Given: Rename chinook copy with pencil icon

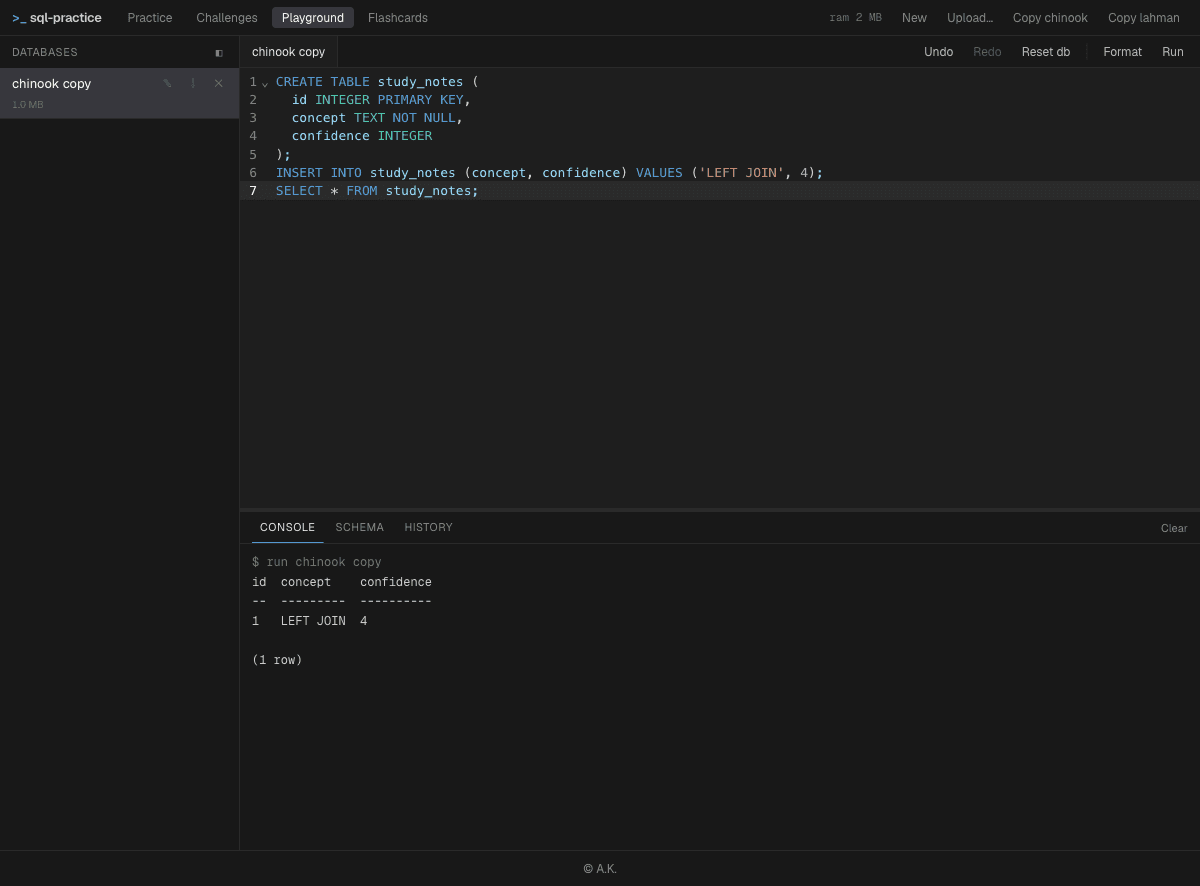Looking at the screenshot, I should 167,83.
